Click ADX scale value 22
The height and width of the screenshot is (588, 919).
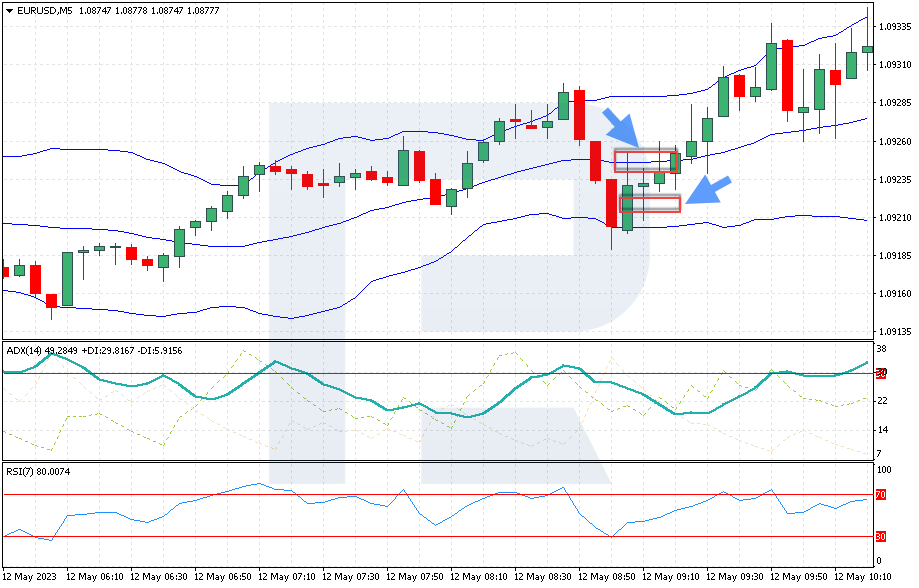pyautogui.click(x=882, y=401)
